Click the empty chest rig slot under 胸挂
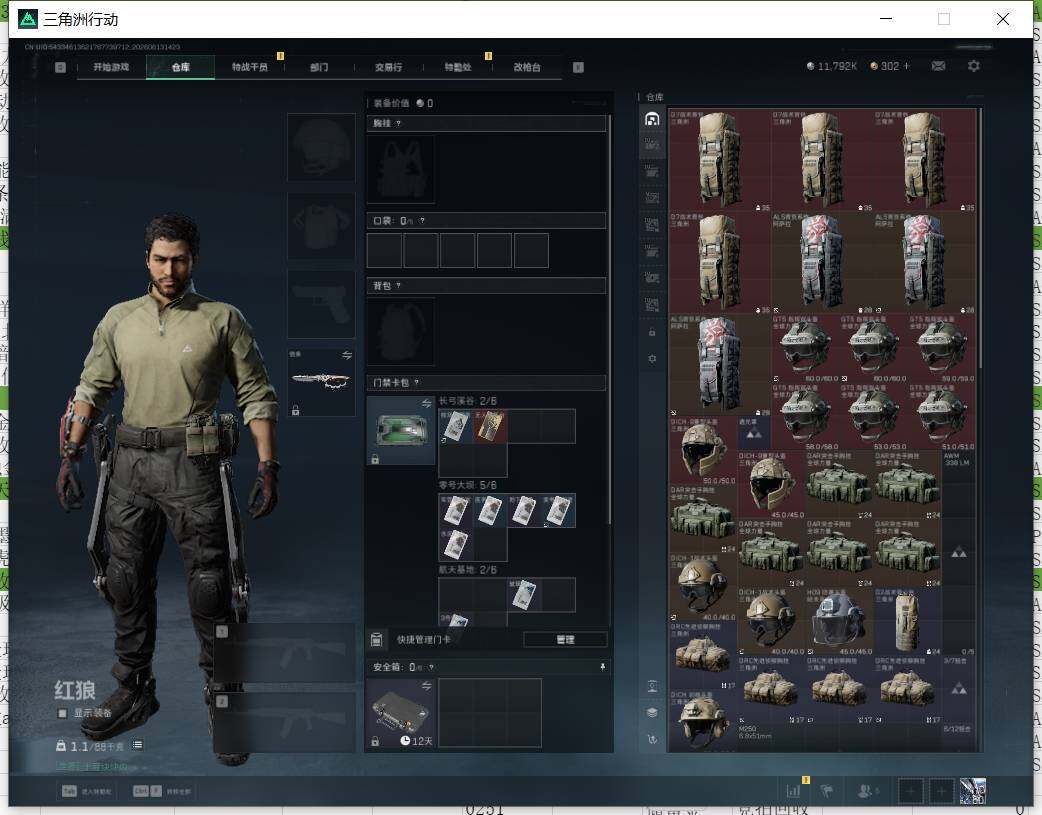 coord(401,170)
